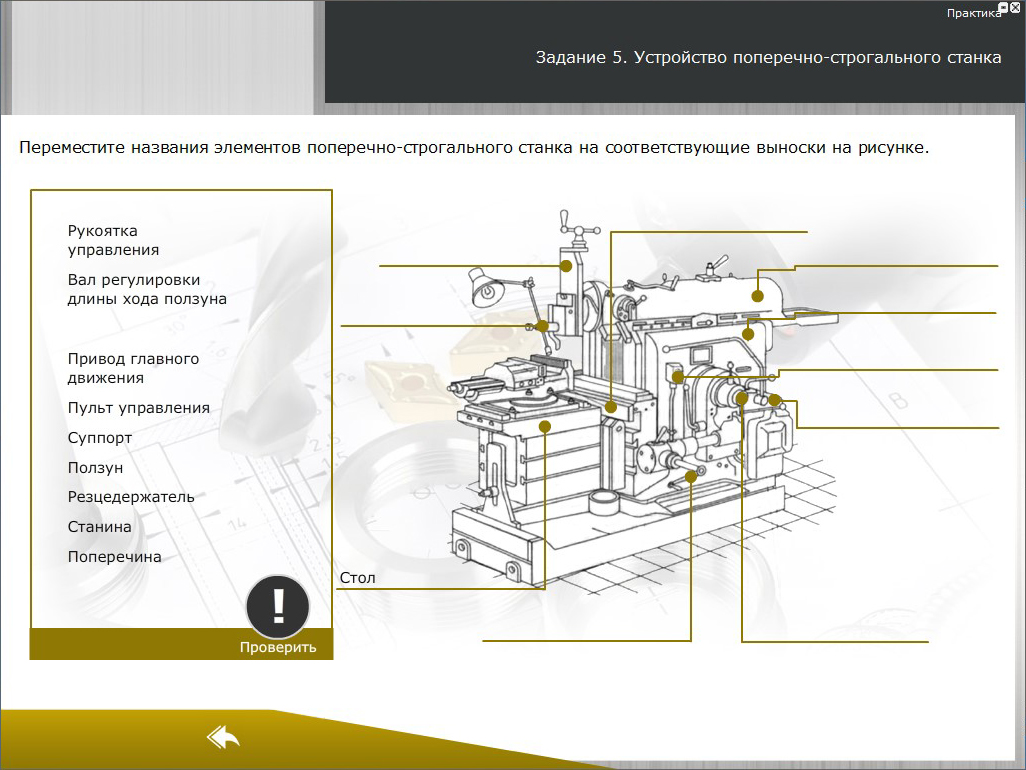Click the close icon in top-right corner
The image size is (1026, 770).
pos(1015,8)
